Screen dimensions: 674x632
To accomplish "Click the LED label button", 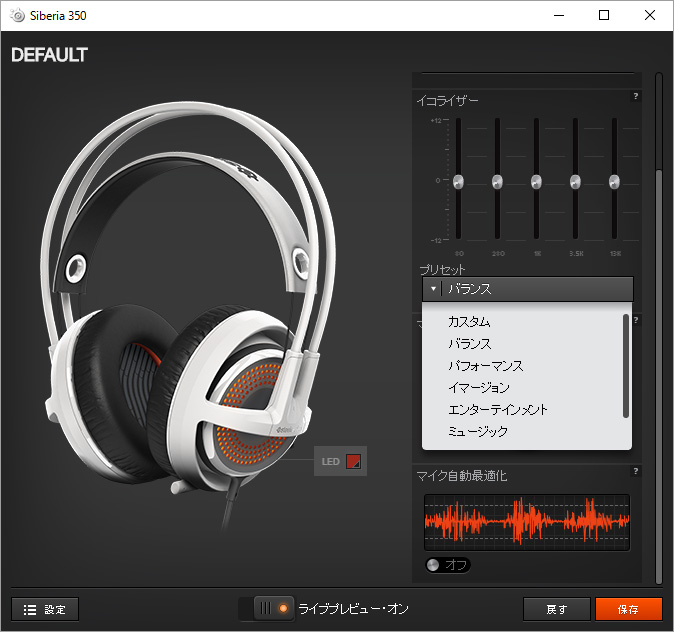I will pos(330,461).
